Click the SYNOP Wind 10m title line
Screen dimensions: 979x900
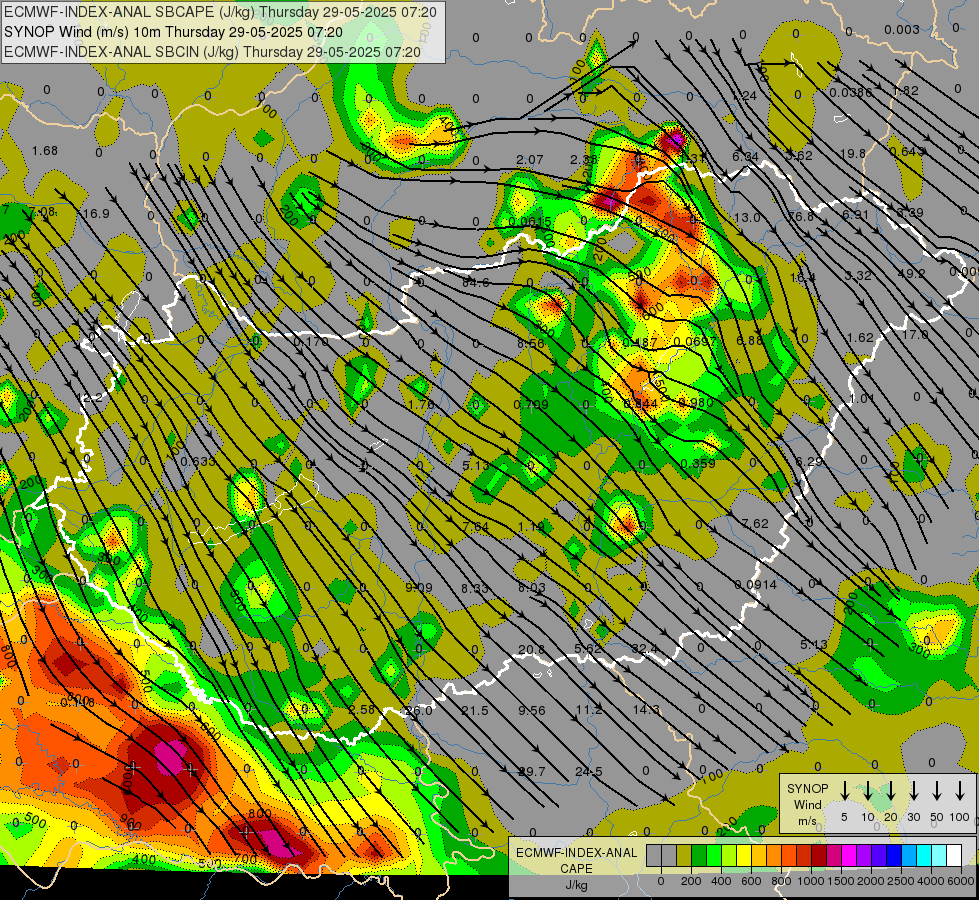[173, 32]
